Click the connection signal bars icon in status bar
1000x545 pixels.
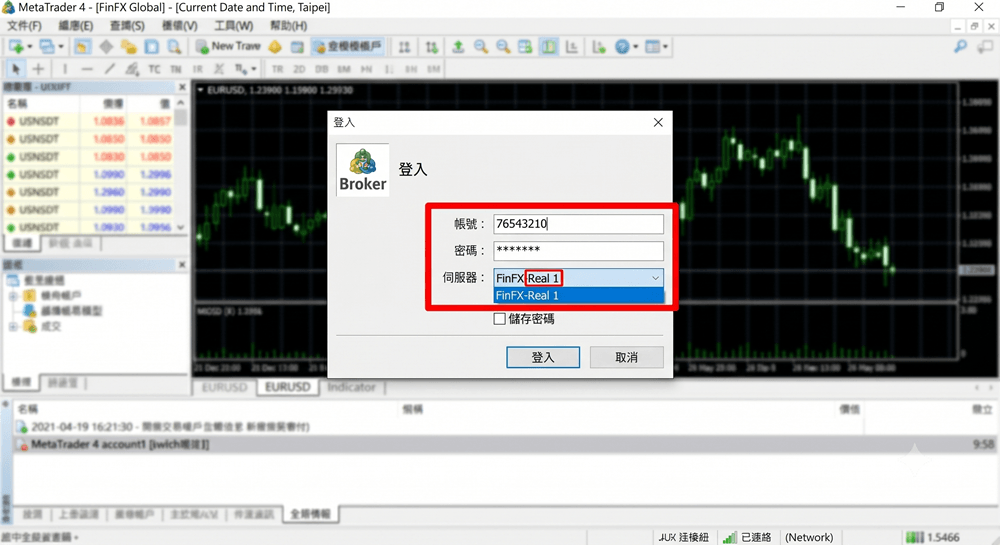click(x=730, y=537)
